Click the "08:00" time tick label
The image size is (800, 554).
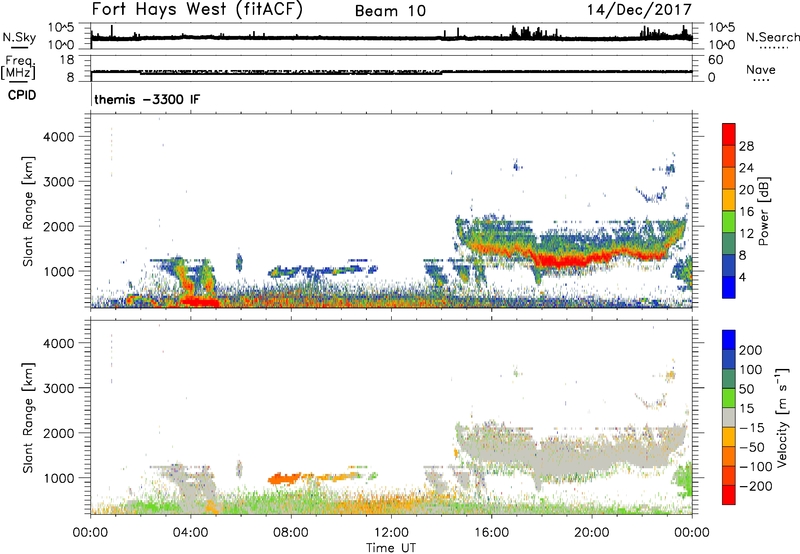(x=291, y=533)
